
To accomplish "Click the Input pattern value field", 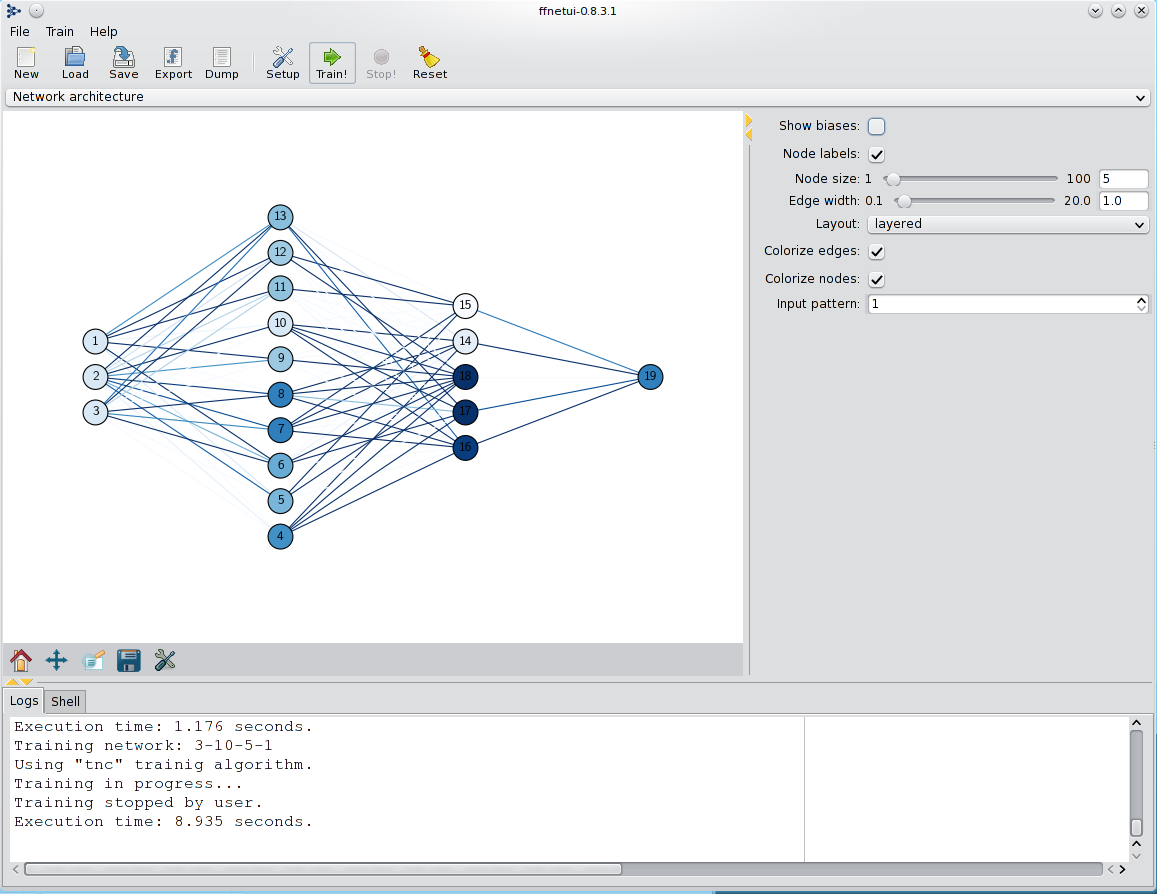I will pos(1001,304).
